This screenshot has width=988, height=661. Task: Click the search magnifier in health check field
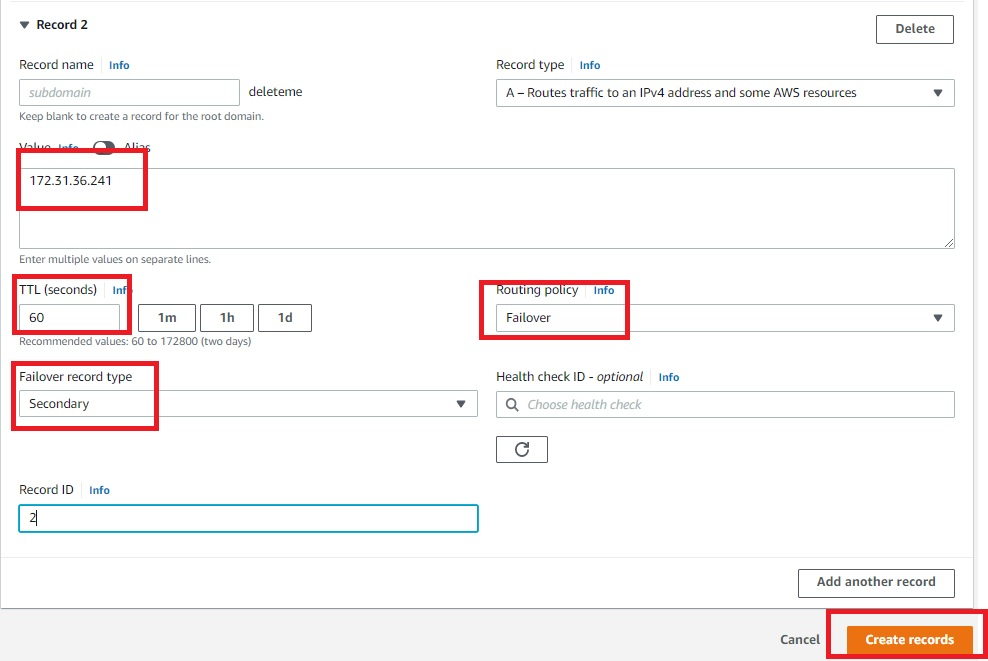[512, 404]
